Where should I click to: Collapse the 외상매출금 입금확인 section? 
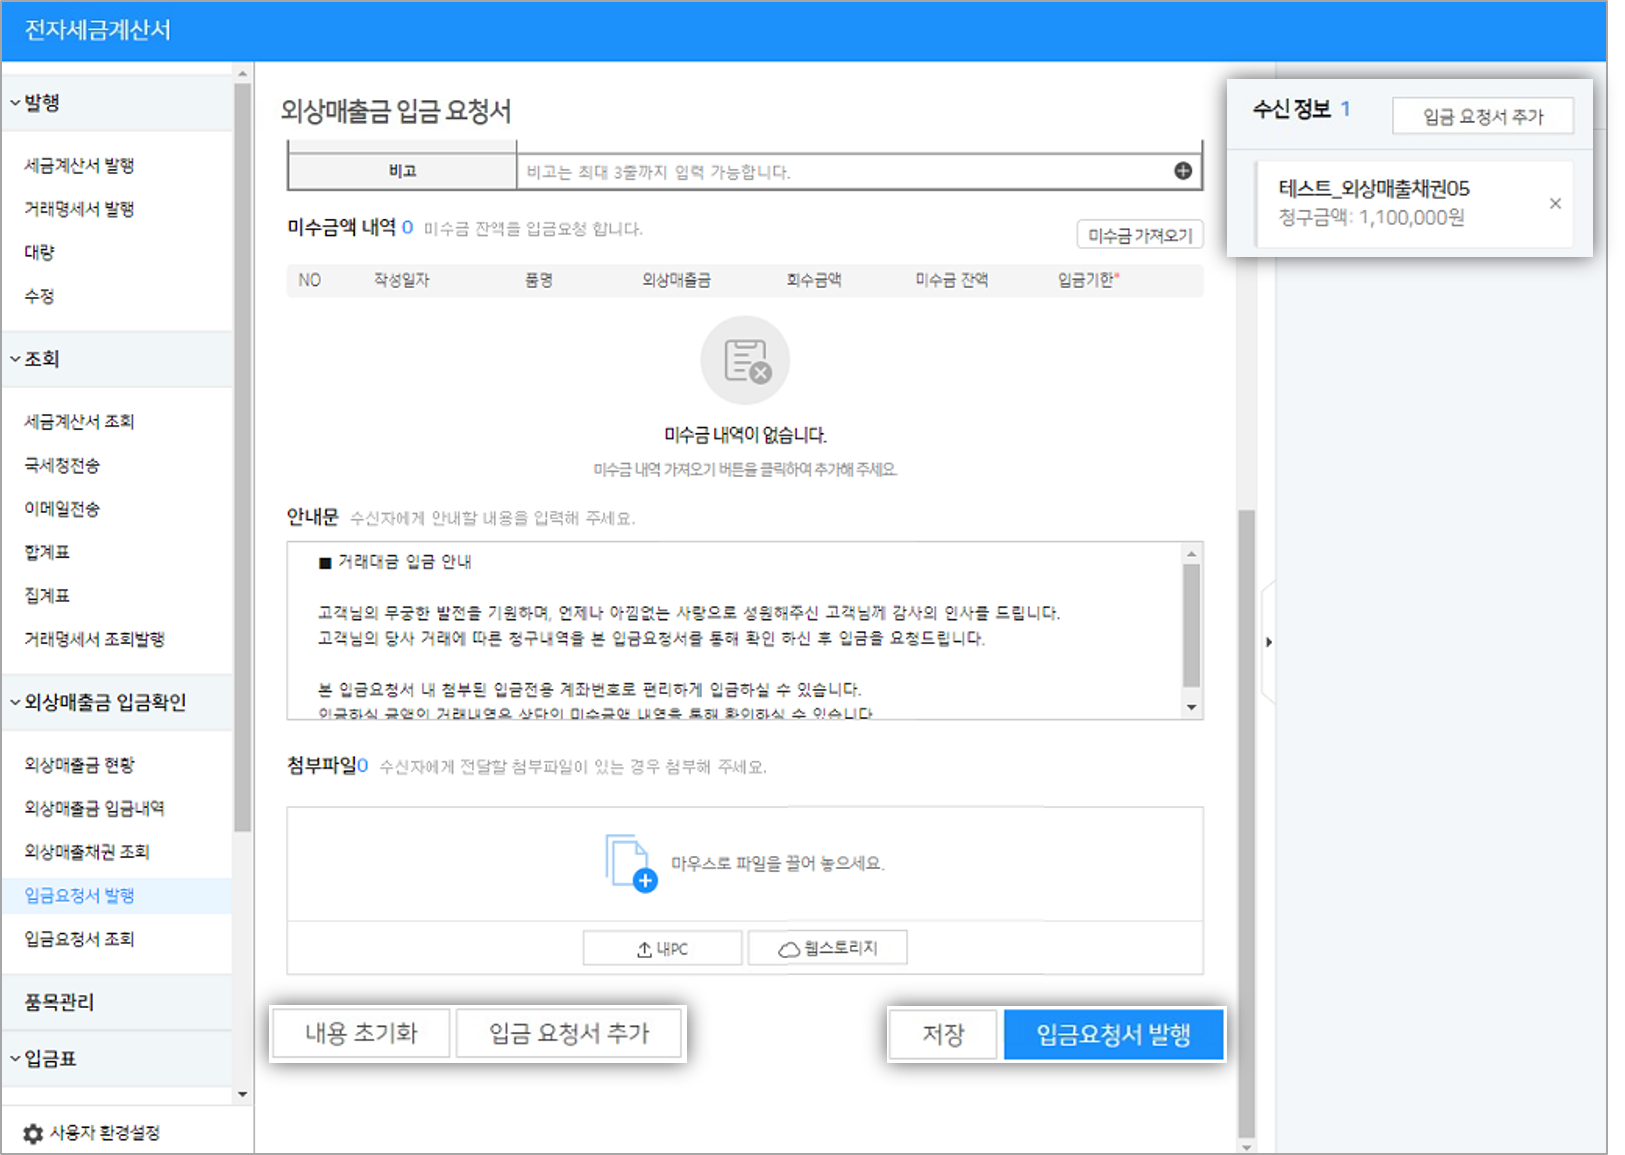coord(13,702)
